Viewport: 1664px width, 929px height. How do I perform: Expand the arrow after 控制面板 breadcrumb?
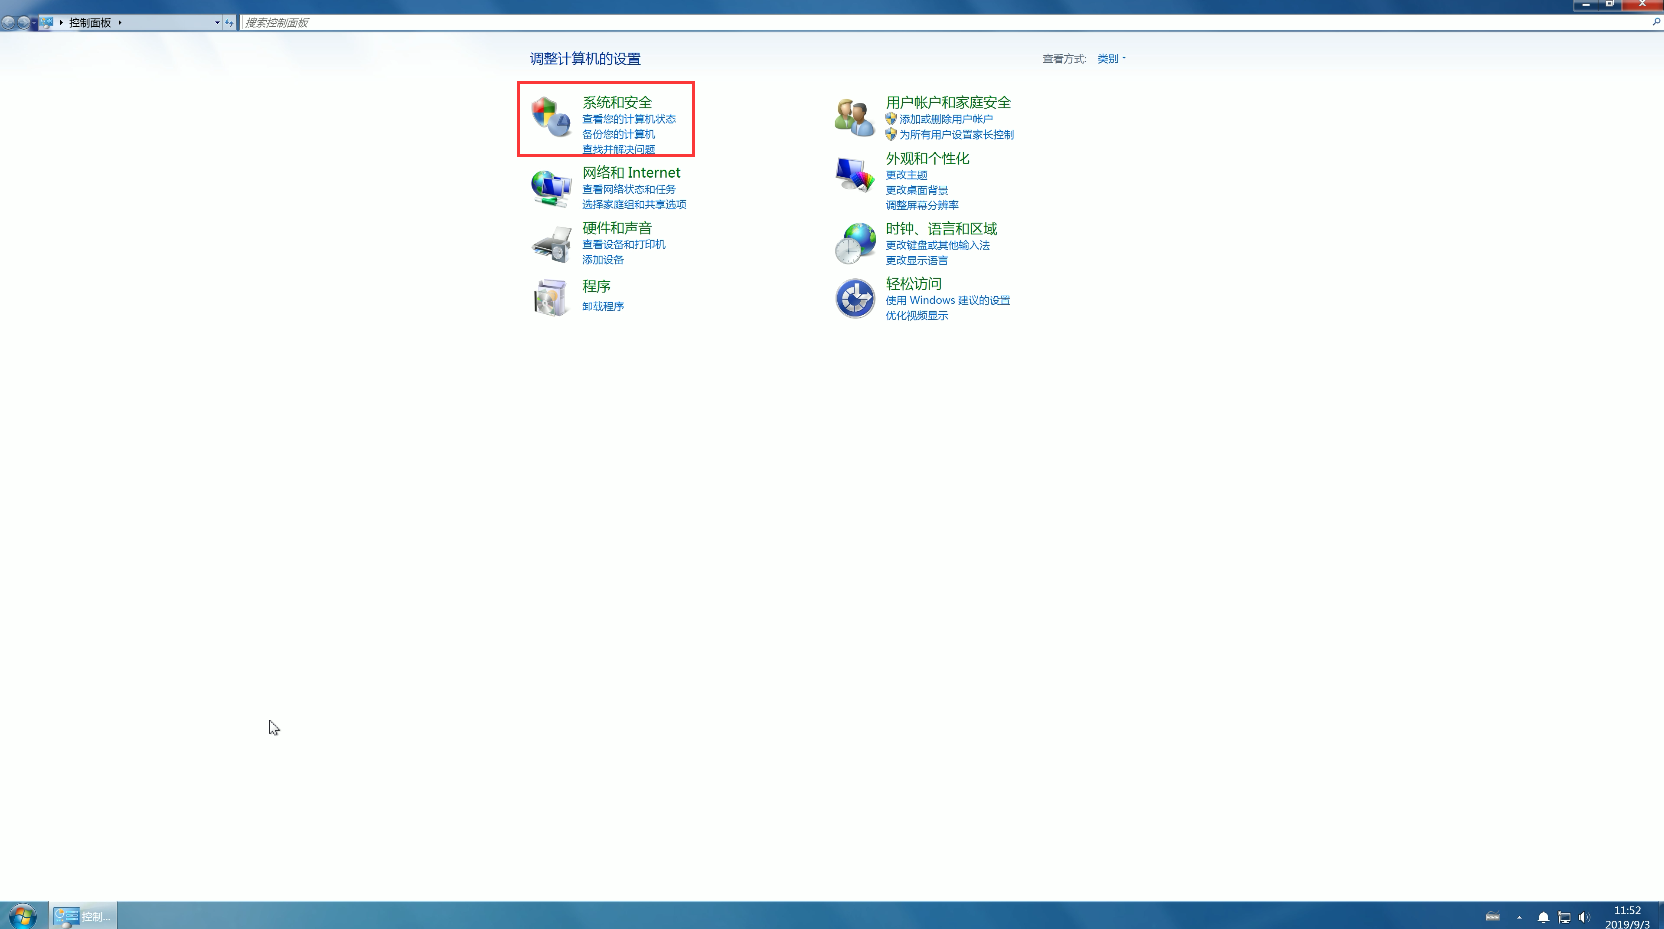(x=120, y=22)
